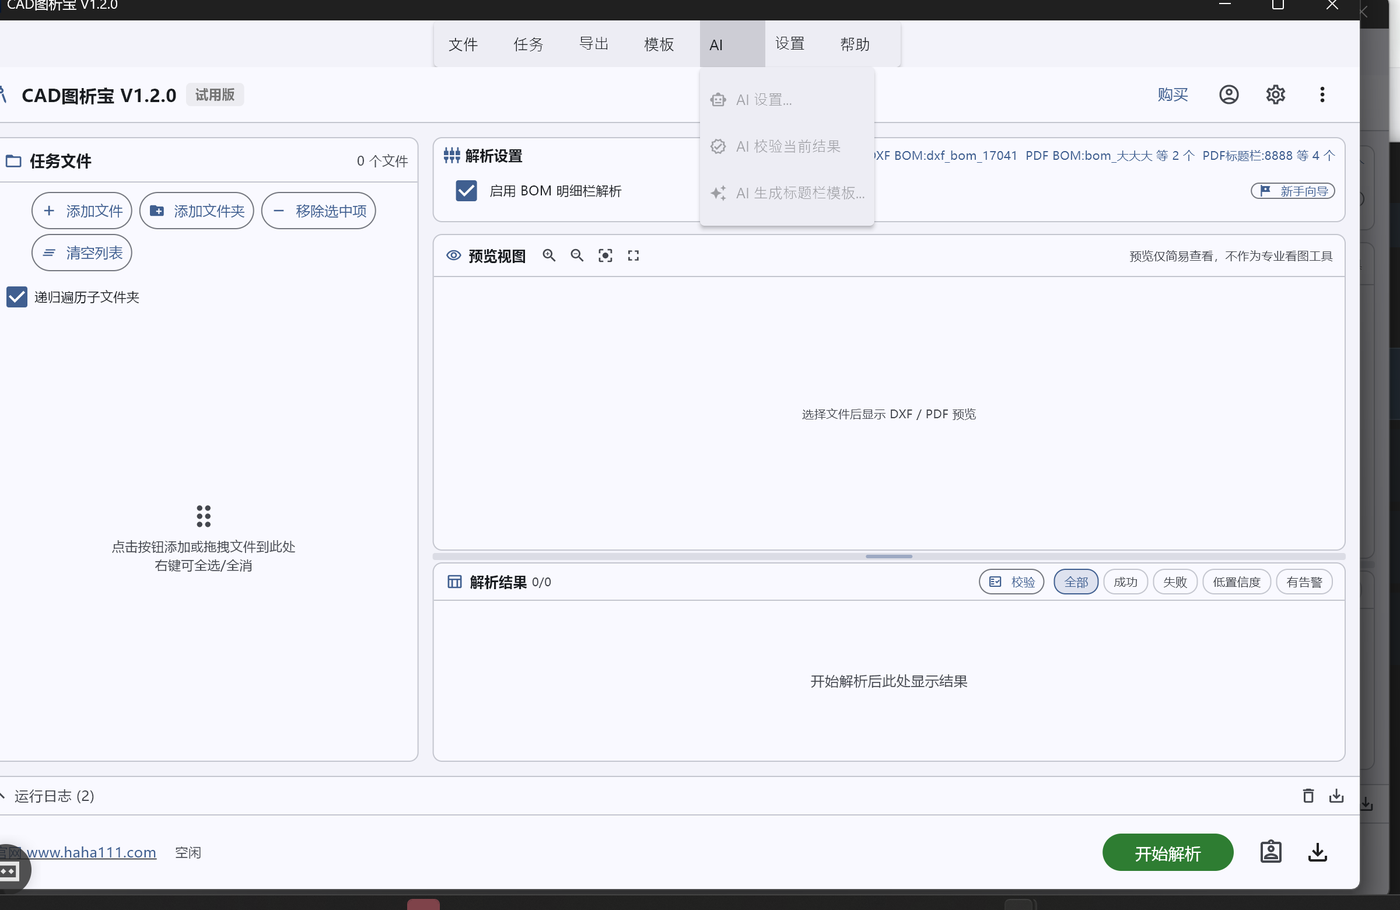Open the 帮助 menu
The image size is (1400, 910).
pos(855,44)
